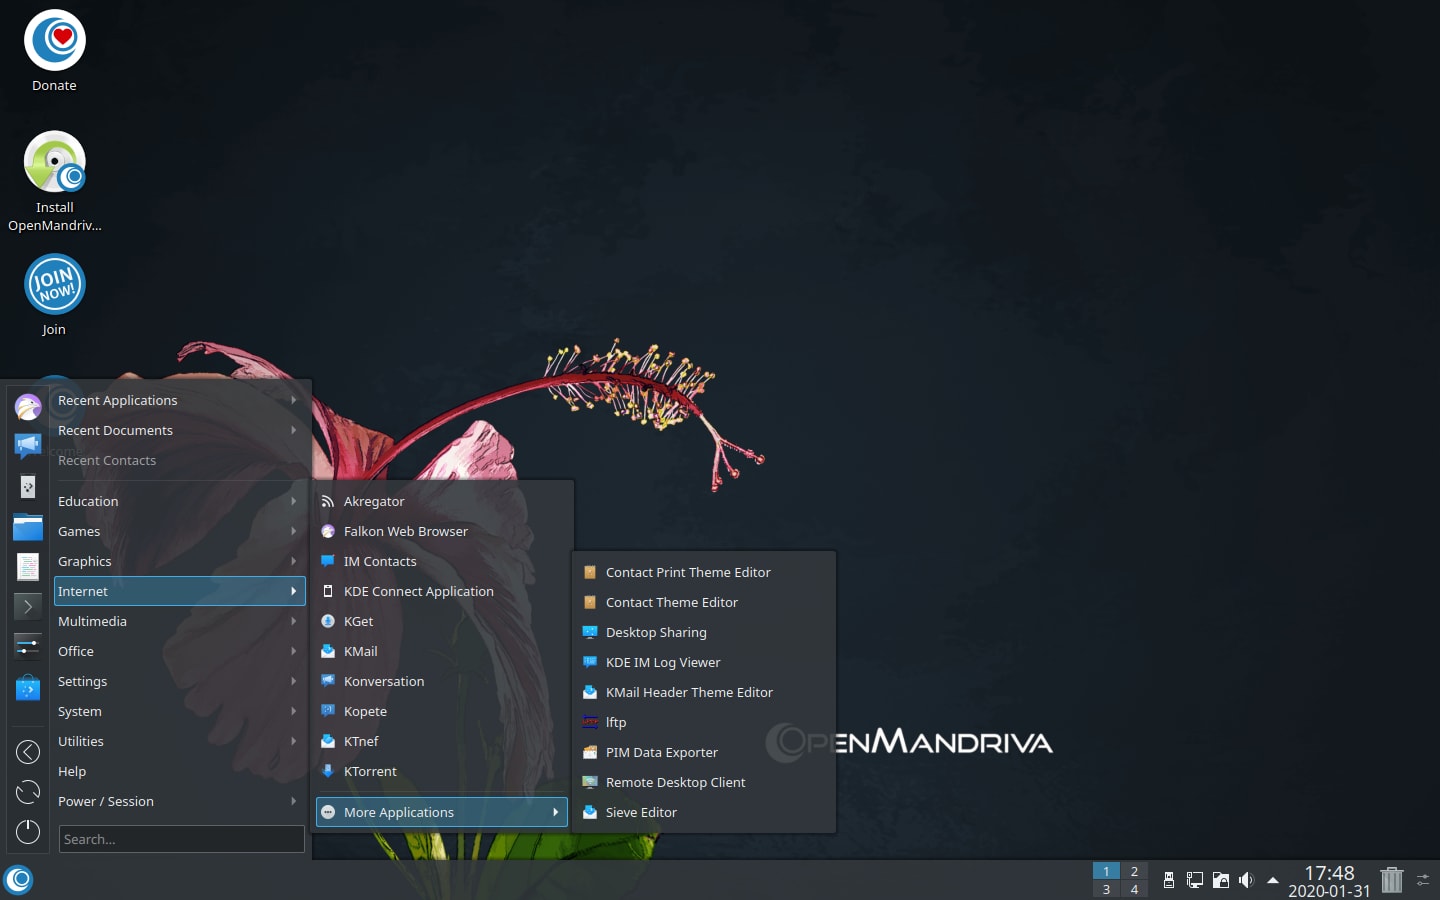This screenshot has height=900, width=1440.
Task: Open KTorrent from the Internet menu
Action: tap(370, 771)
